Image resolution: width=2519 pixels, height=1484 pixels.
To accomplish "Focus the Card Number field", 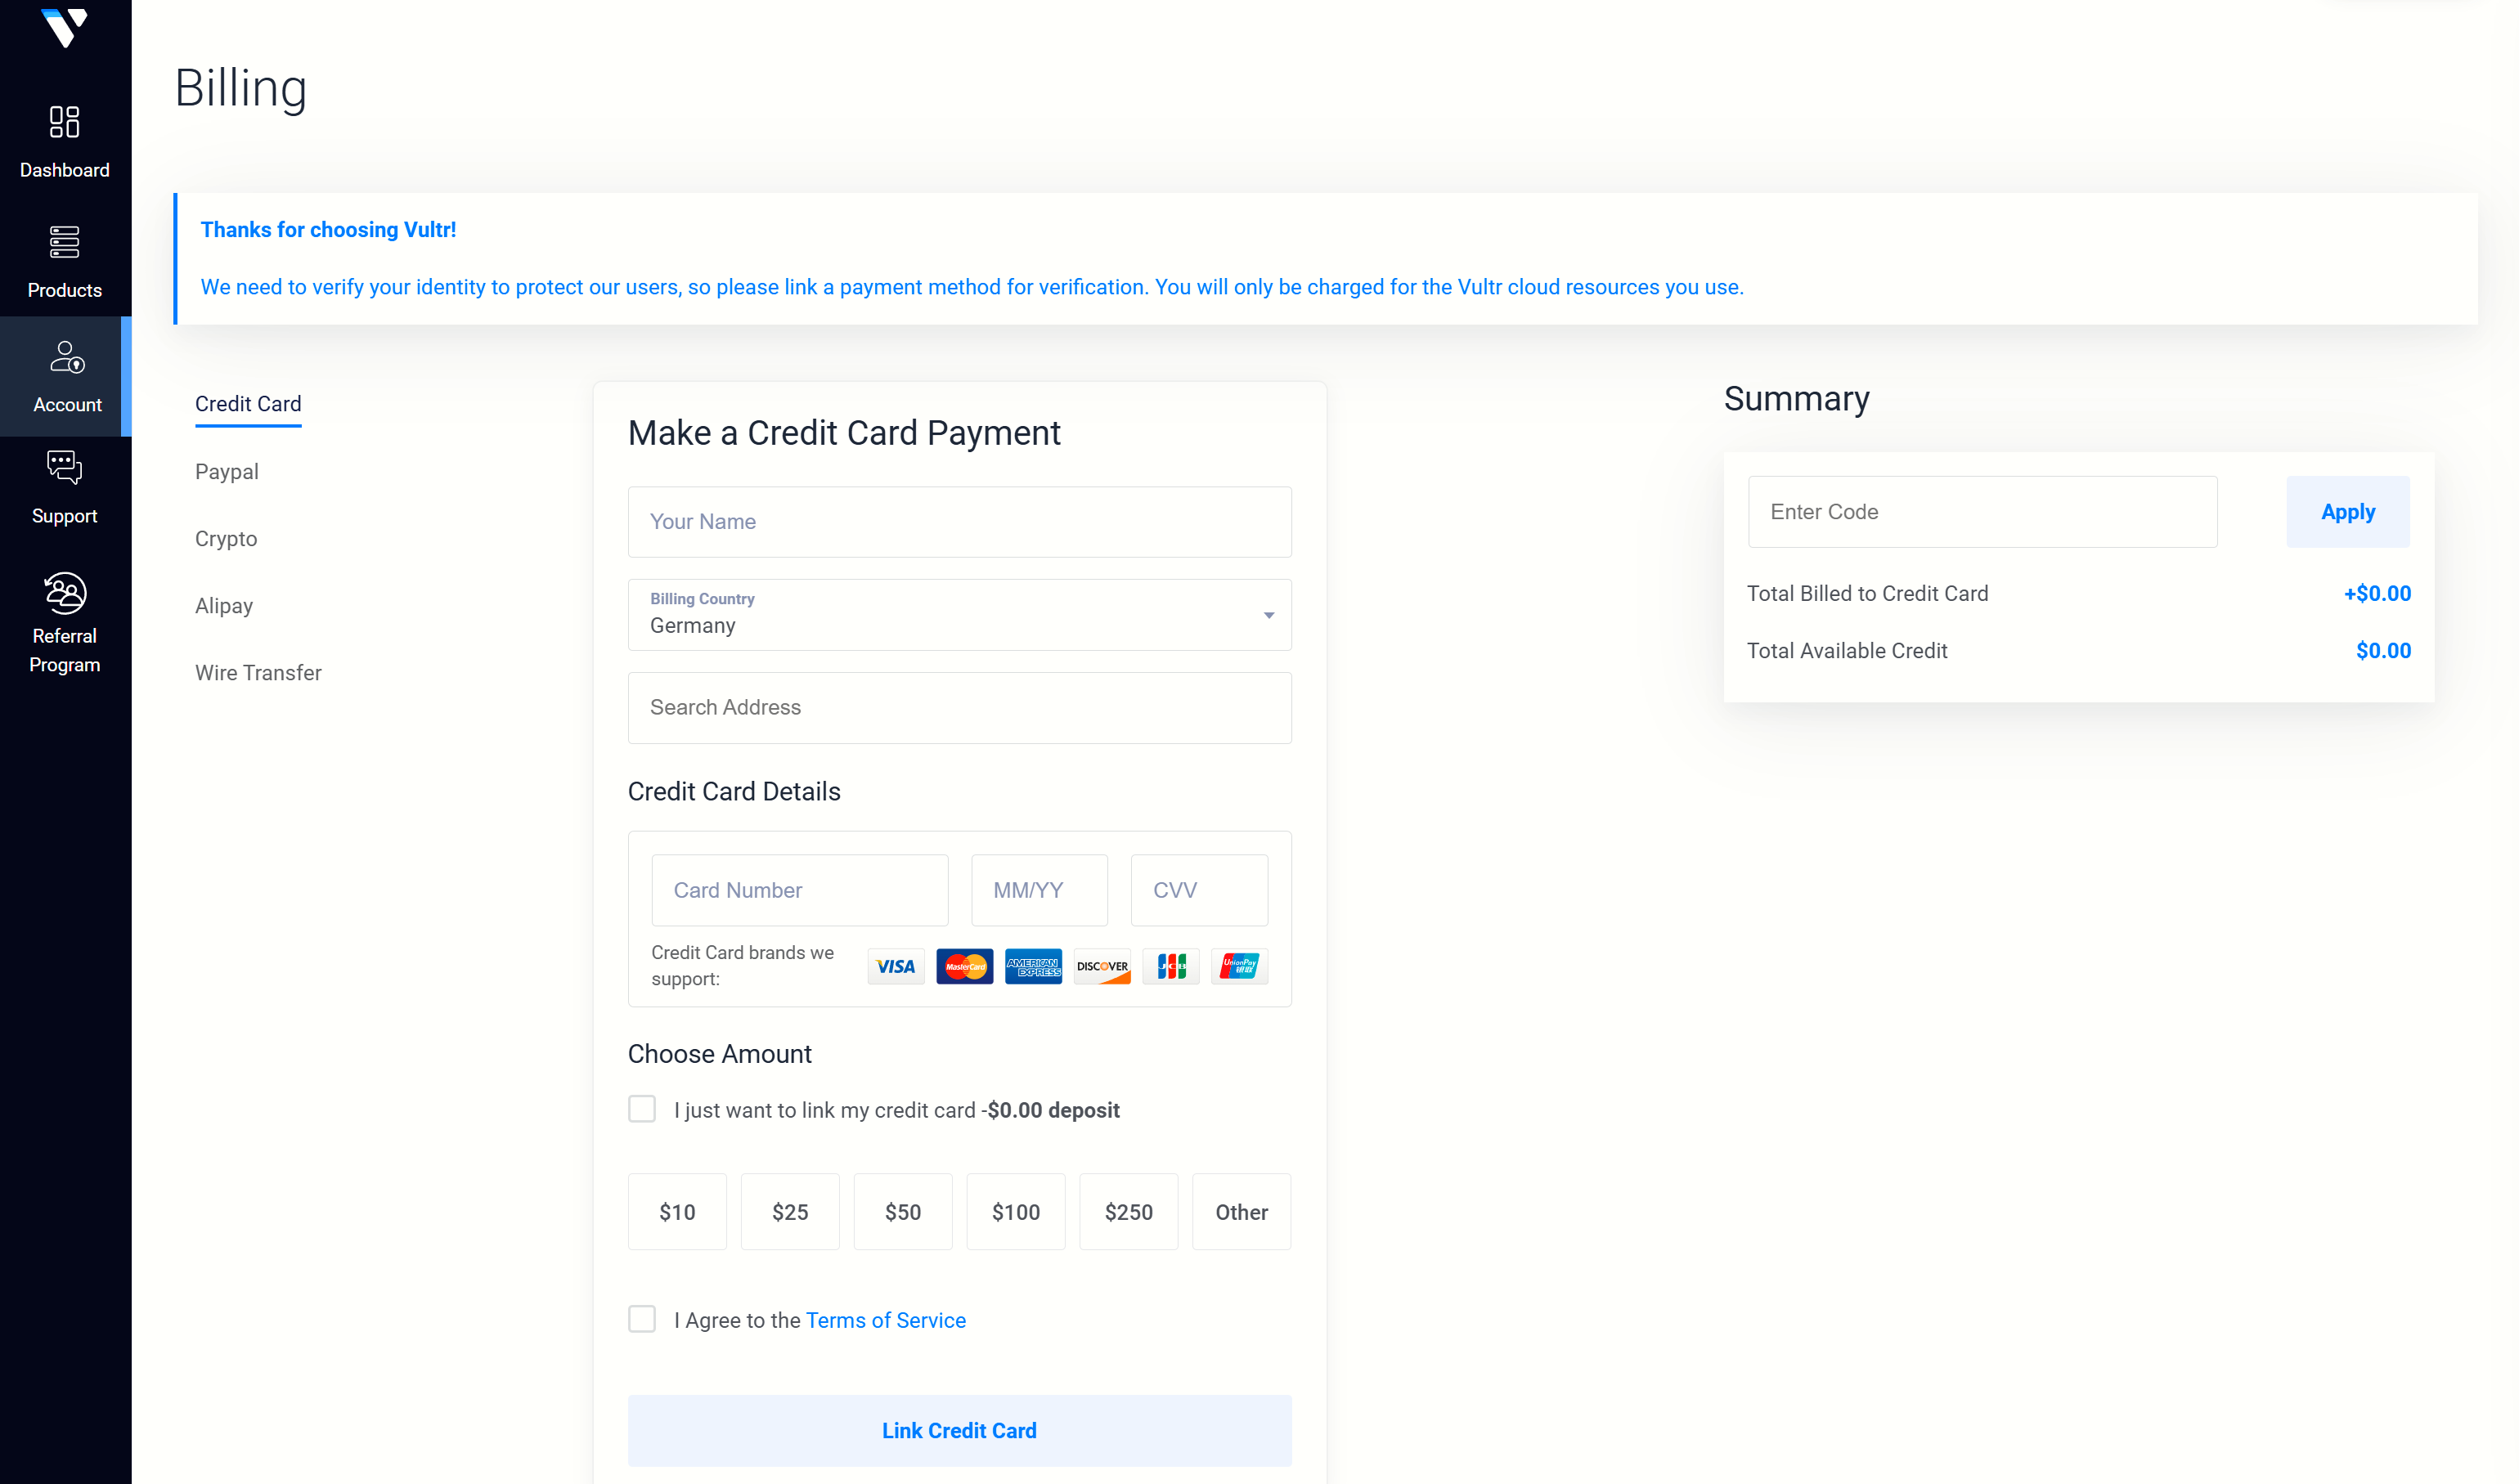I will tap(799, 890).
